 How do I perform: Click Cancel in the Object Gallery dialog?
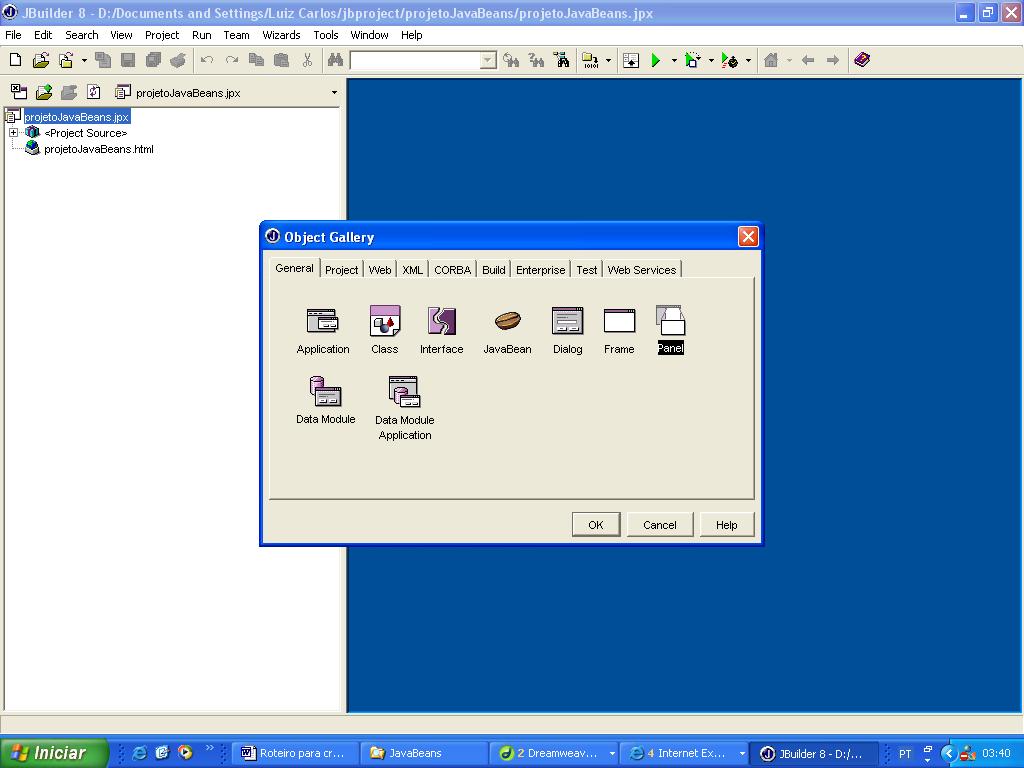(x=659, y=525)
